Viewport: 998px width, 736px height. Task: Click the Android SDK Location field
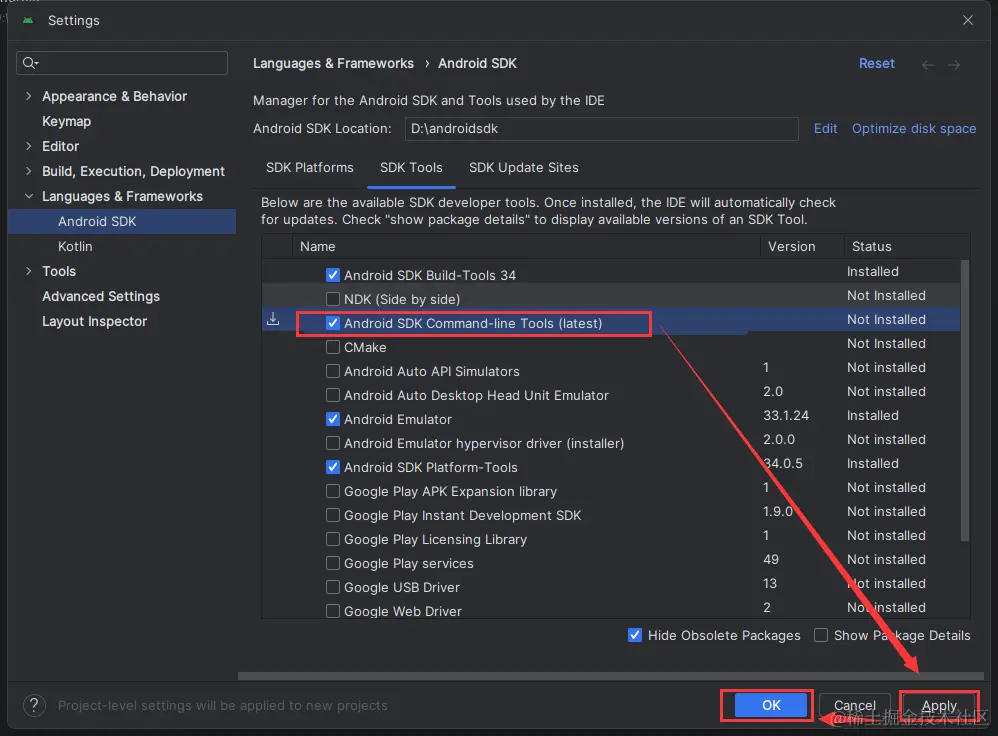[601, 129]
